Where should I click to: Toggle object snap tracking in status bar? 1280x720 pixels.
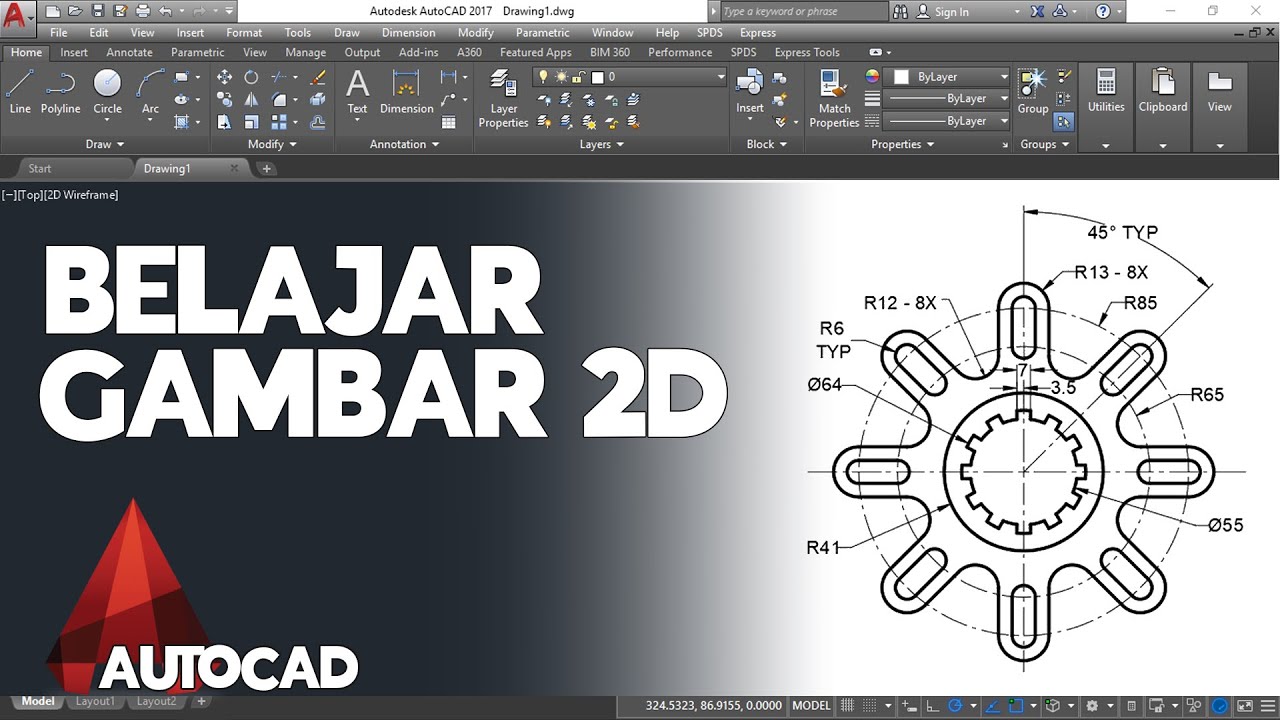click(x=990, y=705)
